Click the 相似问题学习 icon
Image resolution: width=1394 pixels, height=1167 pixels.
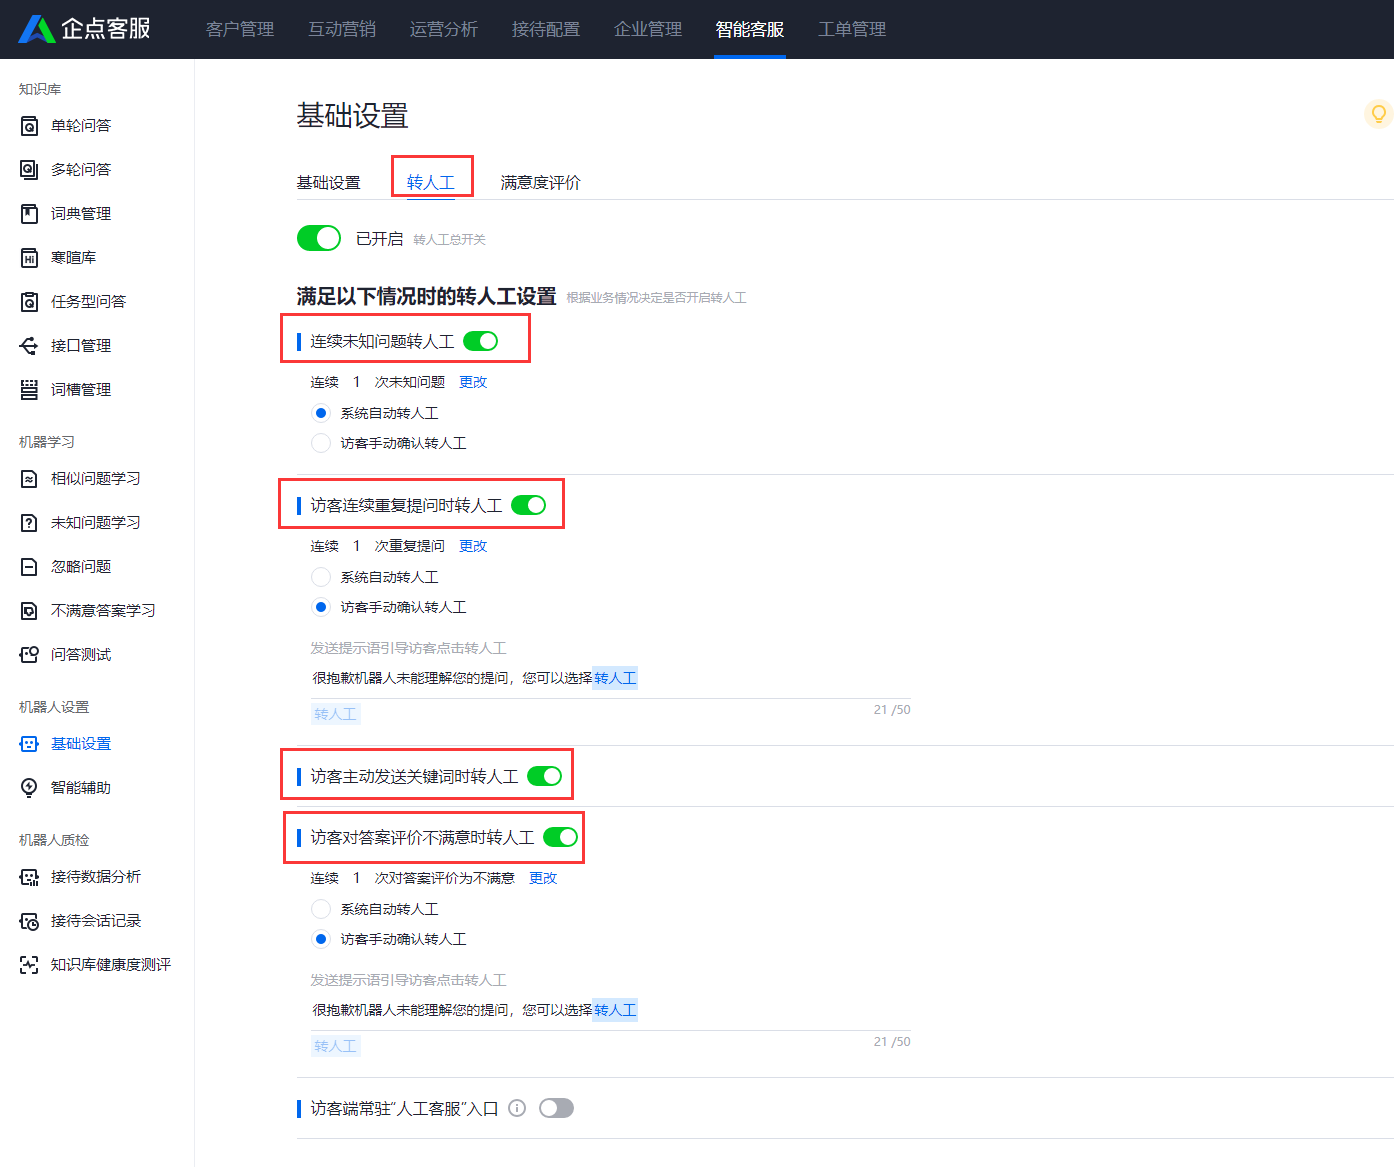pyautogui.click(x=30, y=479)
